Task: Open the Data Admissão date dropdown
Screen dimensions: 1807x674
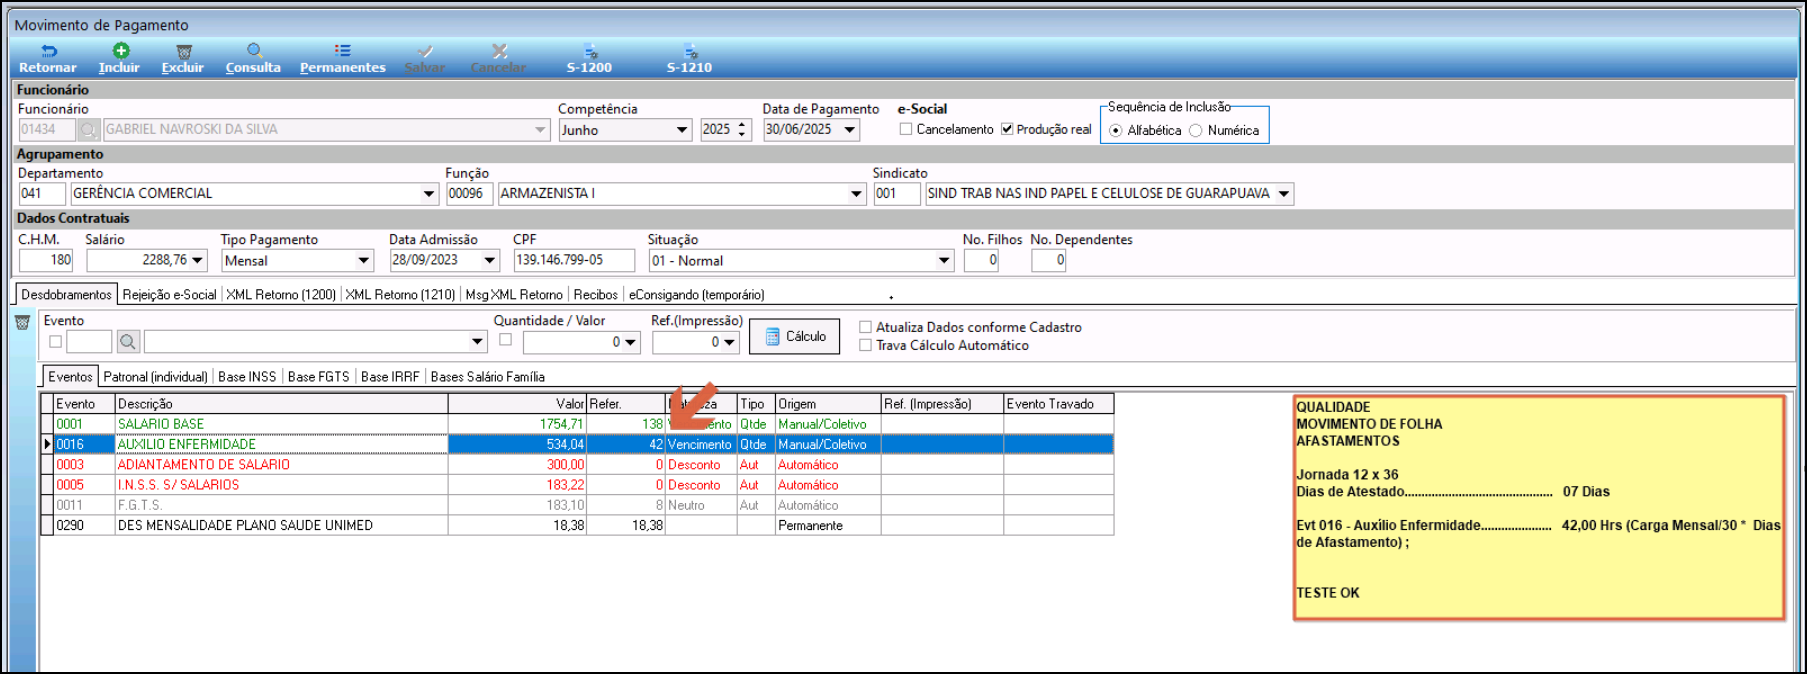Action: pos(490,261)
